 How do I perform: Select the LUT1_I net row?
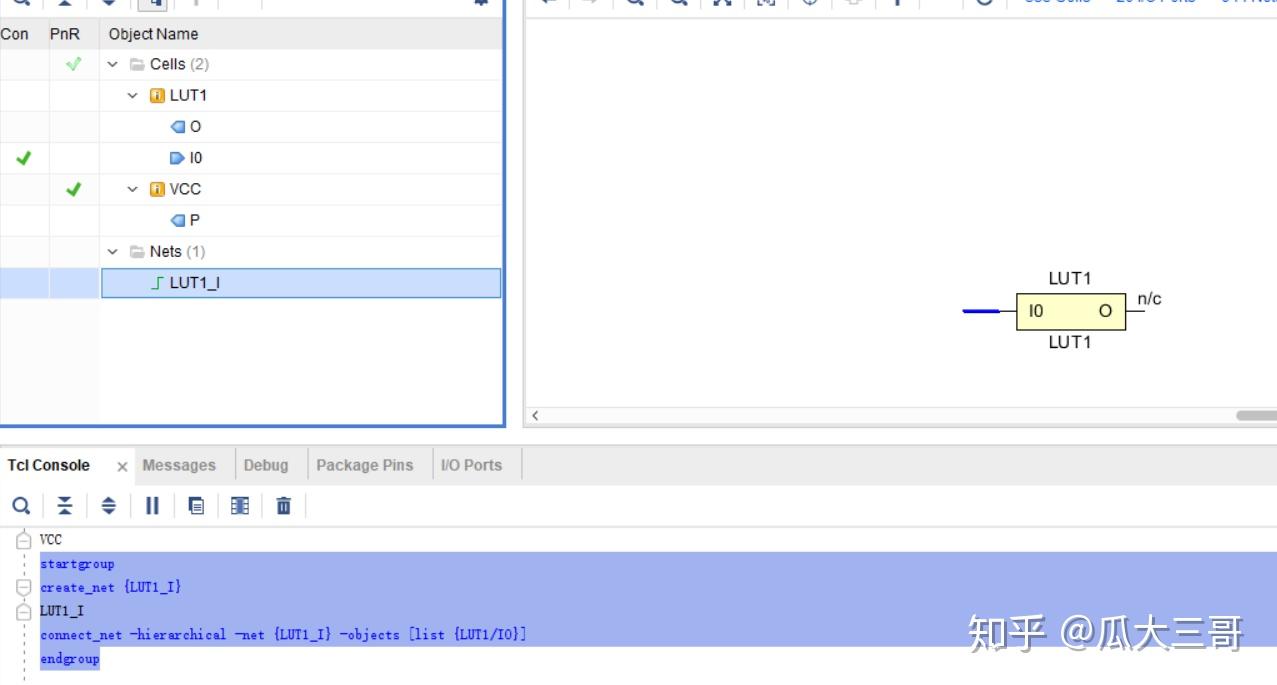click(300, 283)
